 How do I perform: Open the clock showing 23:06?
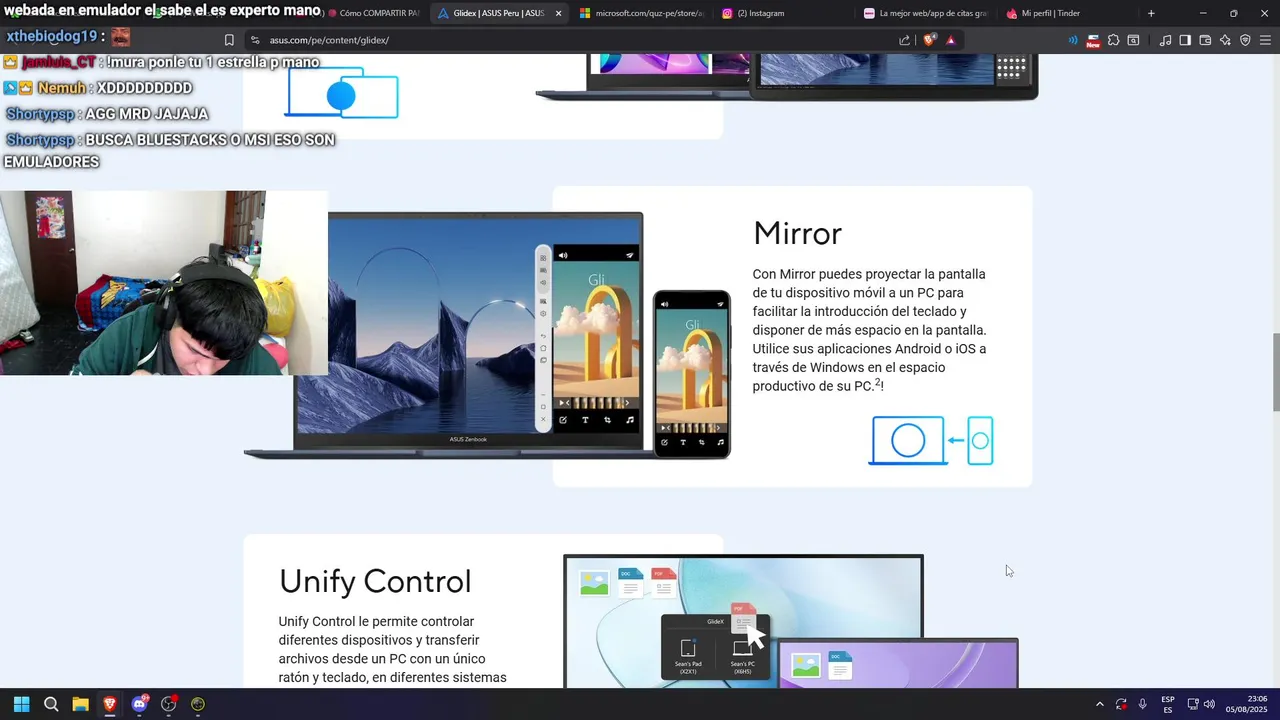pyautogui.click(x=1247, y=704)
